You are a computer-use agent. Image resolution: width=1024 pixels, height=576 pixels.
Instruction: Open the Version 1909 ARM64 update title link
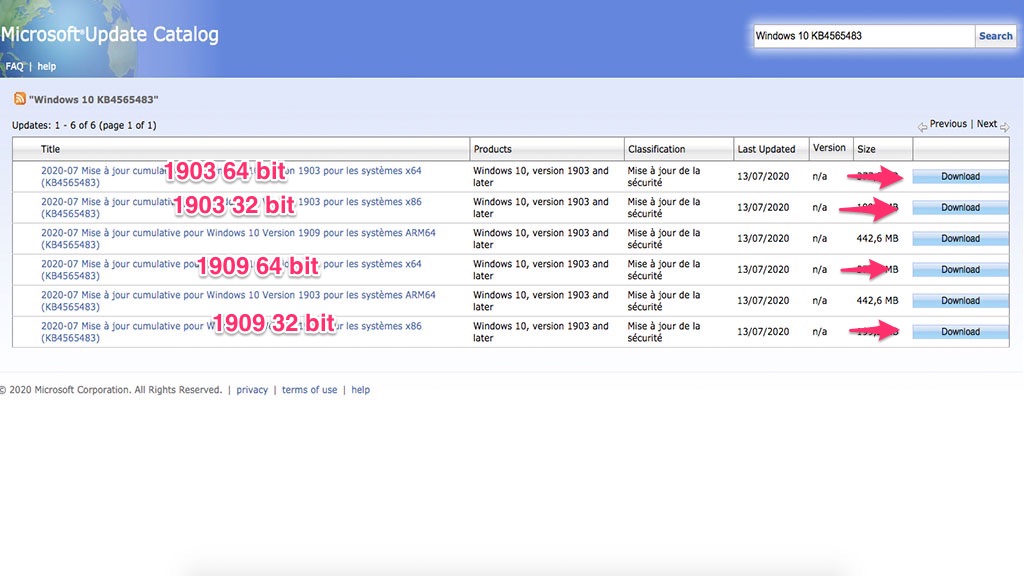pos(238,238)
